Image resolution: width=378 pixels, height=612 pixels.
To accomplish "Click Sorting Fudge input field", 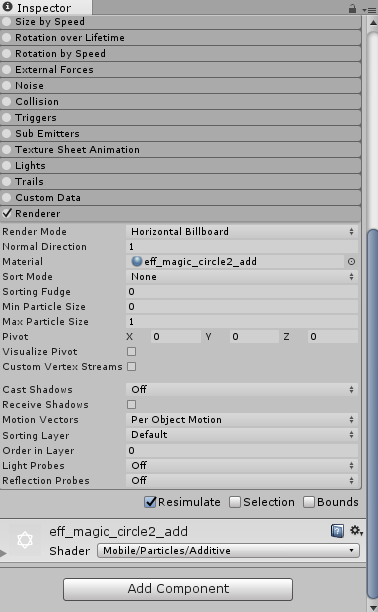I will click(x=242, y=292).
